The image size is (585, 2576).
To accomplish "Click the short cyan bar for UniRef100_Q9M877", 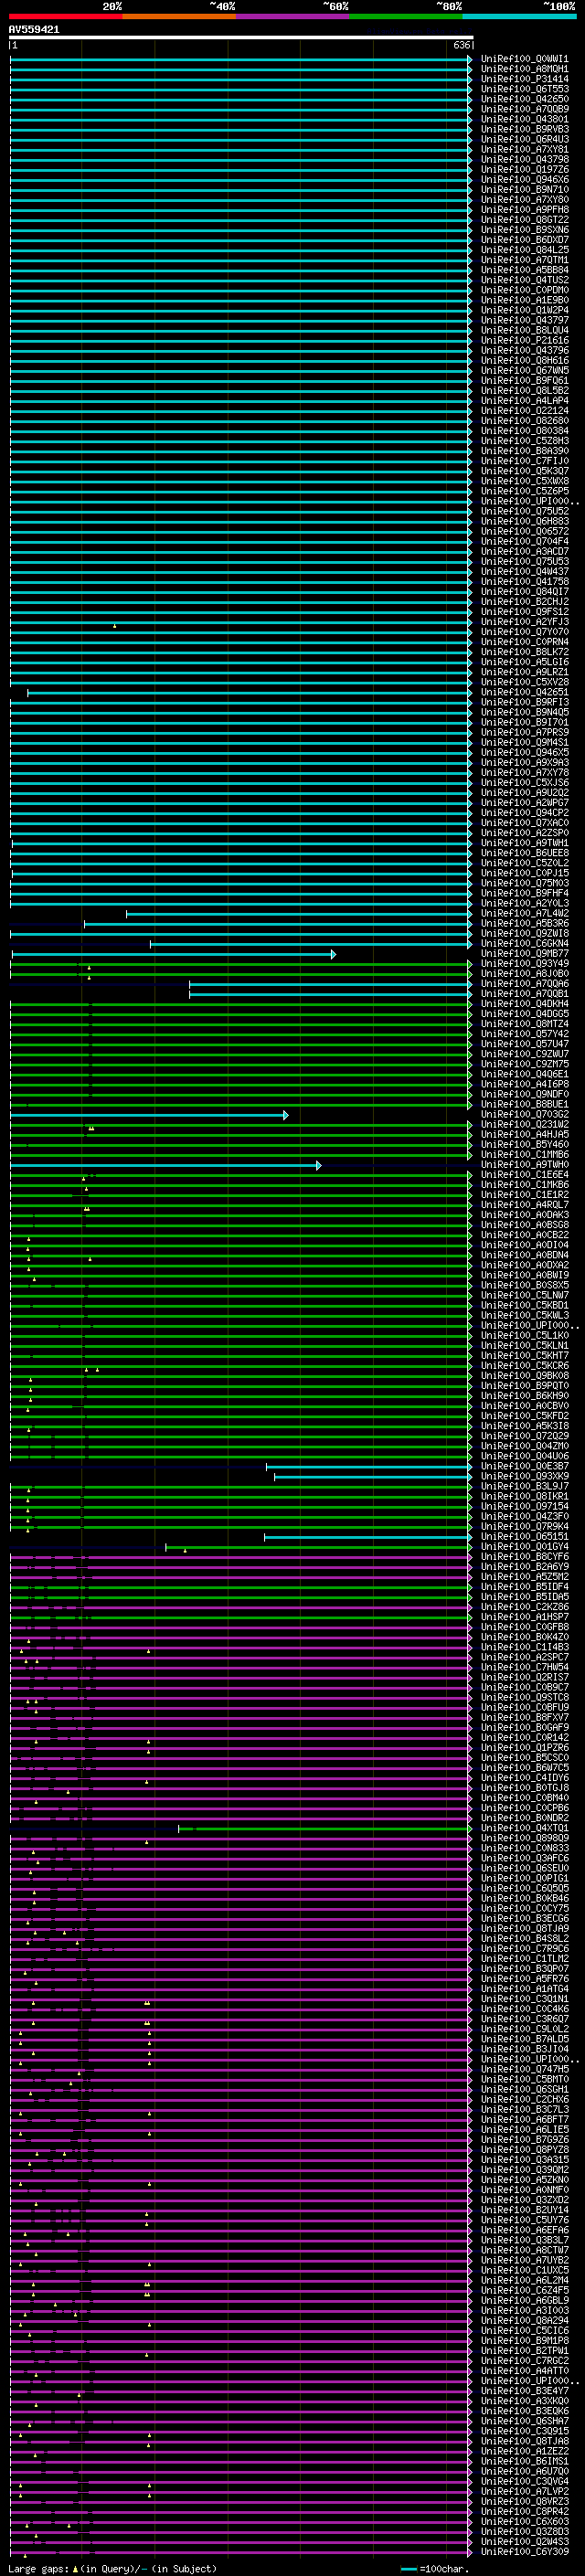I will coord(173,954).
